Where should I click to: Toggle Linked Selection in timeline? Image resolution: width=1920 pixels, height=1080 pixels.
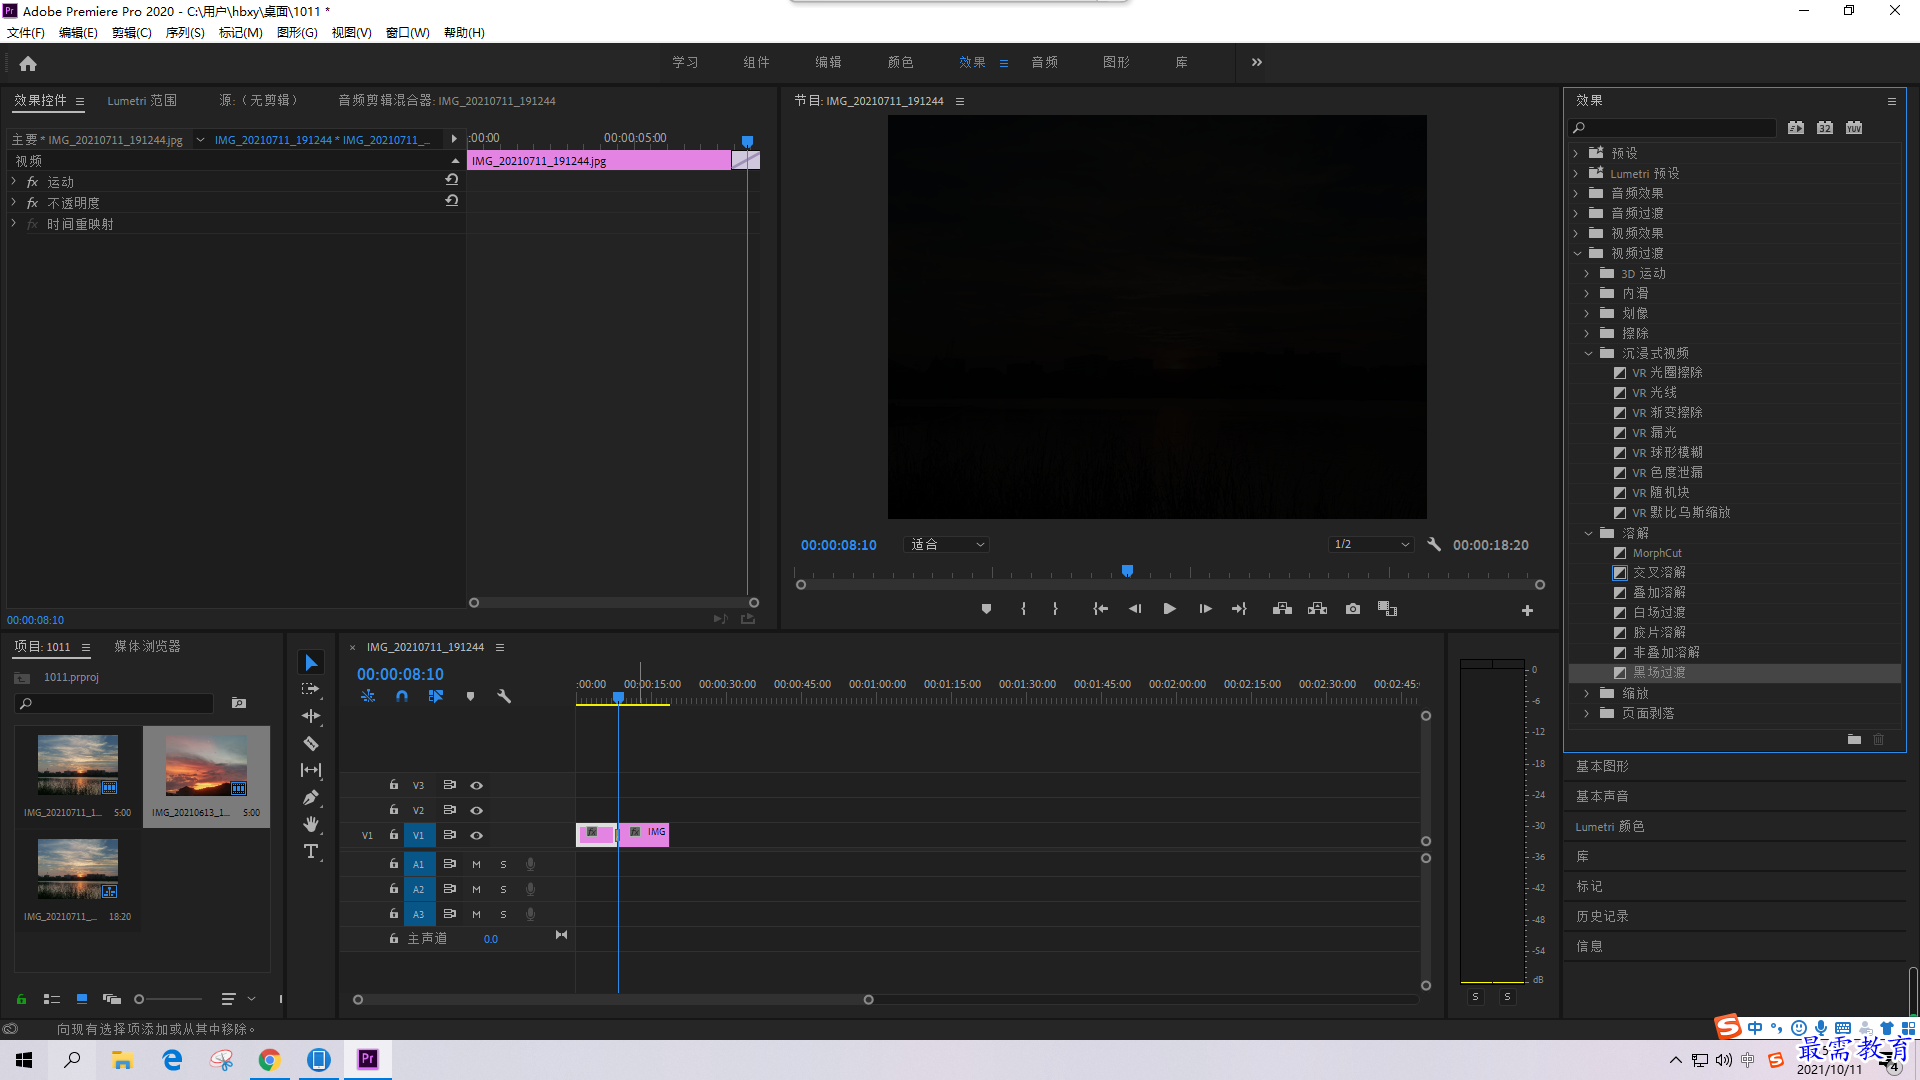pyautogui.click(x=436, y=696)
